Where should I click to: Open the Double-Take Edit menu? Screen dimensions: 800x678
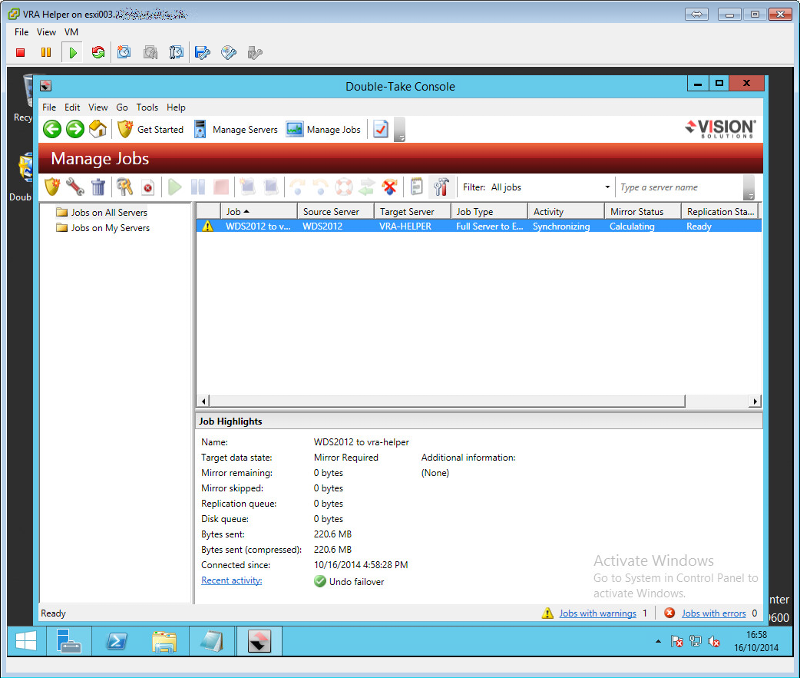tap(72, 107)
